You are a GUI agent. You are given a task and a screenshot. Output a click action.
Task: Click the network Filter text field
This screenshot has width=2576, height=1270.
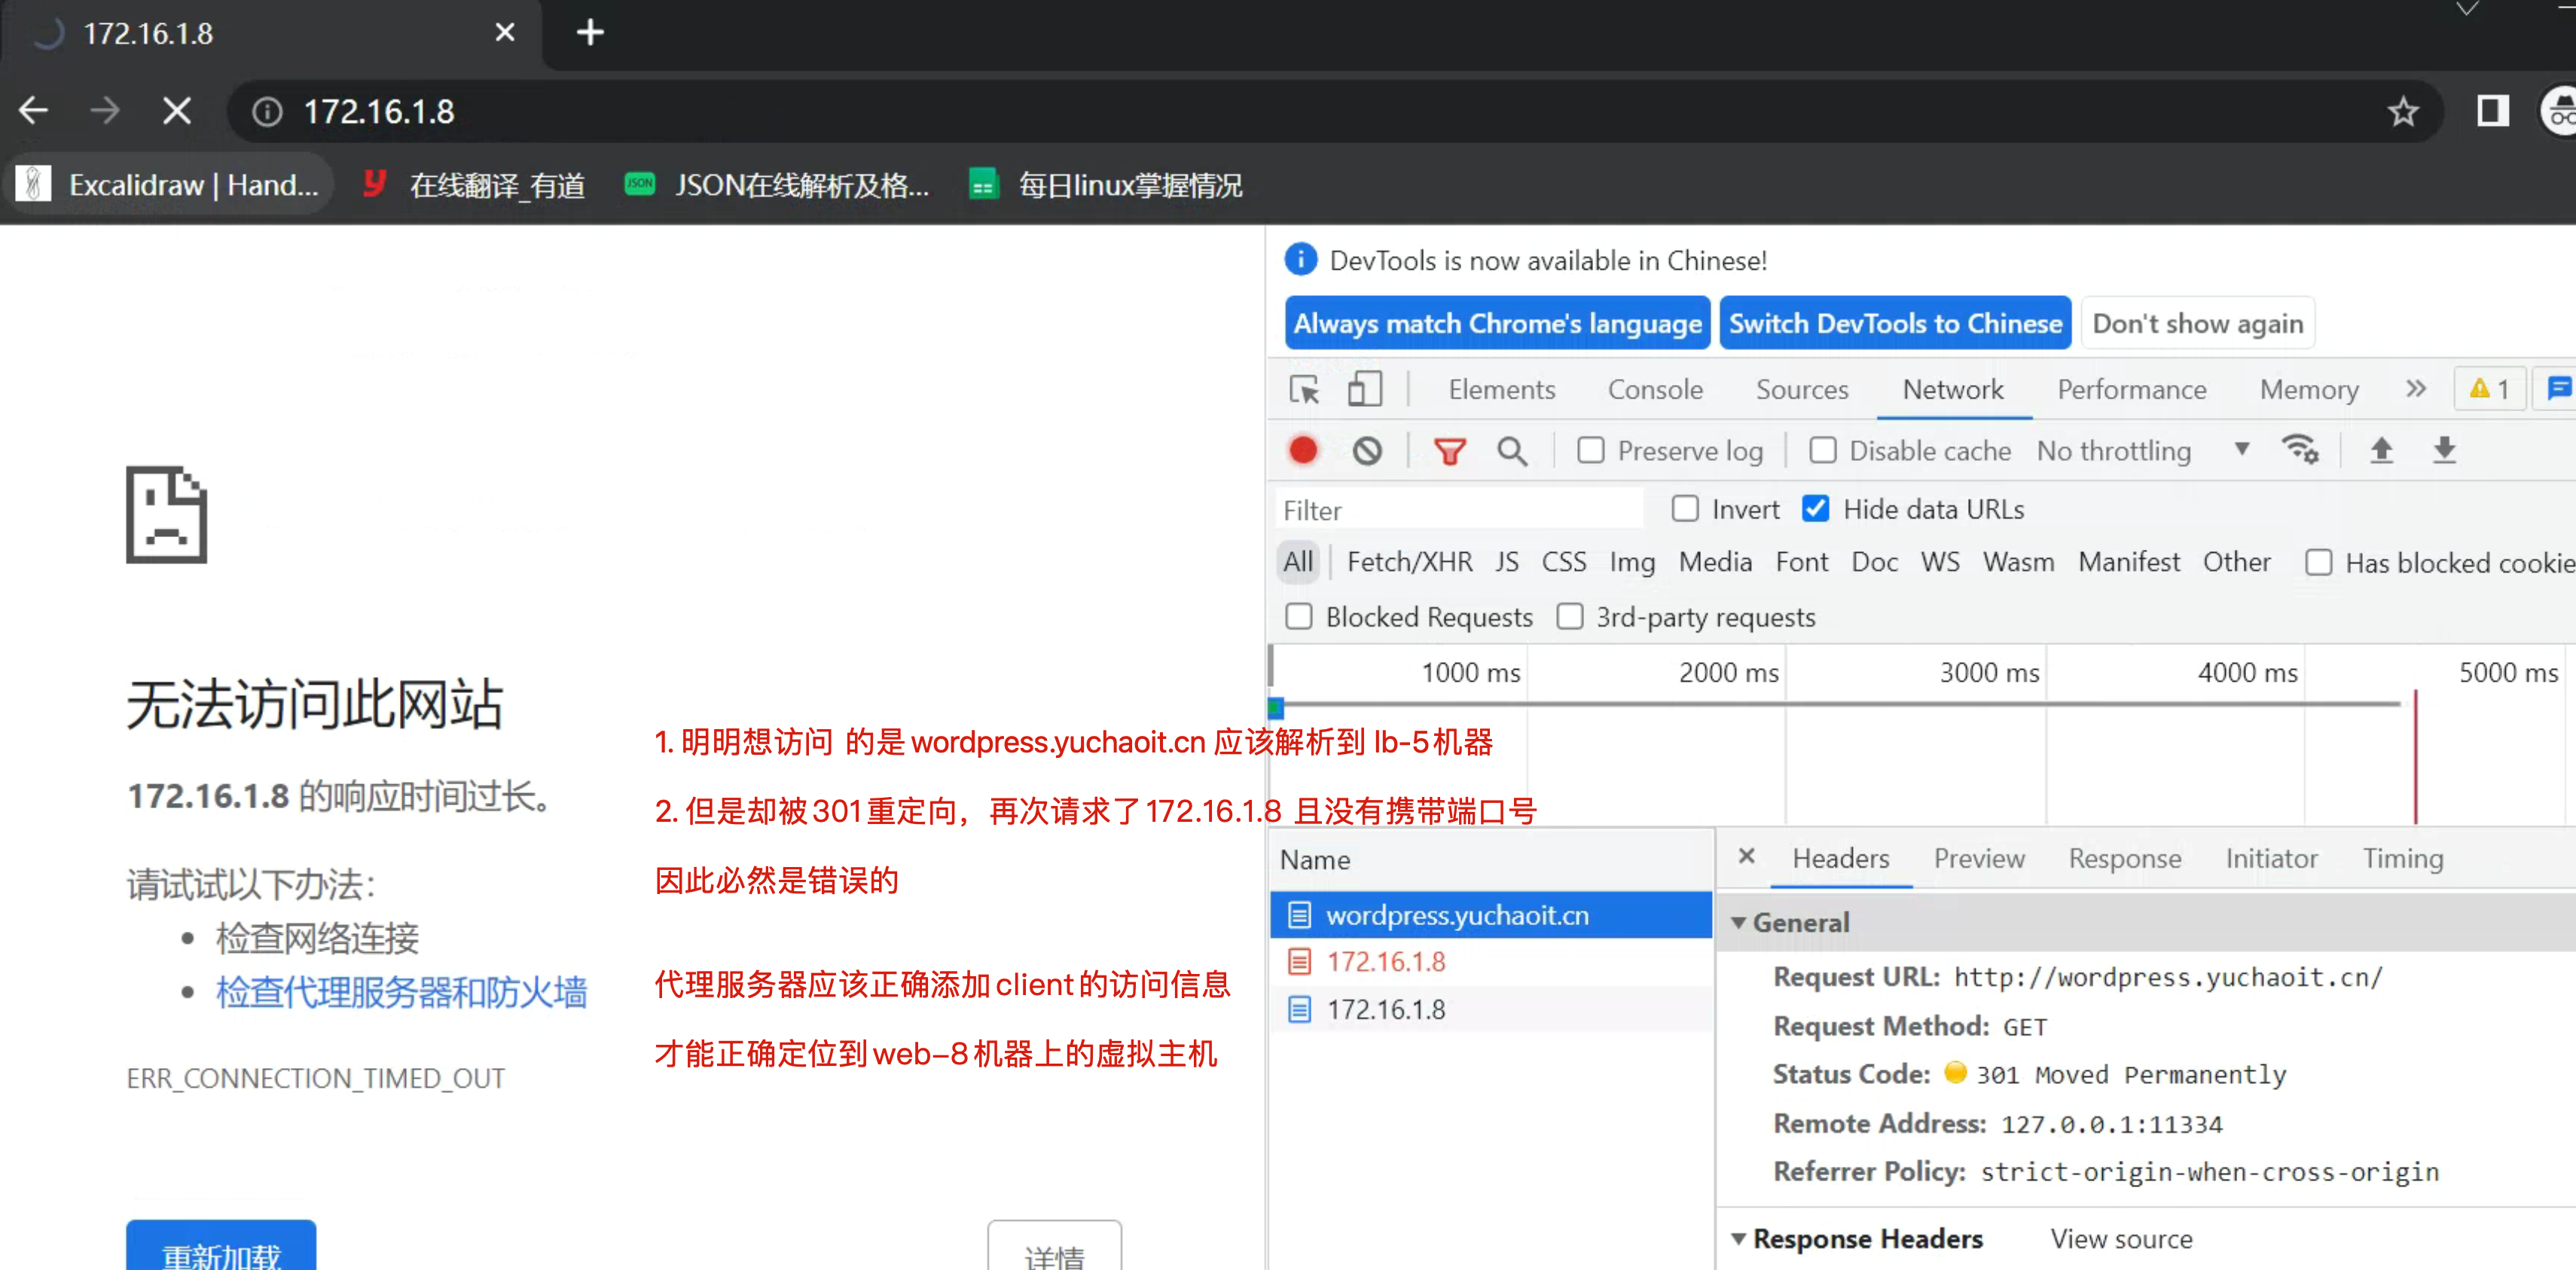point(1458,511)
